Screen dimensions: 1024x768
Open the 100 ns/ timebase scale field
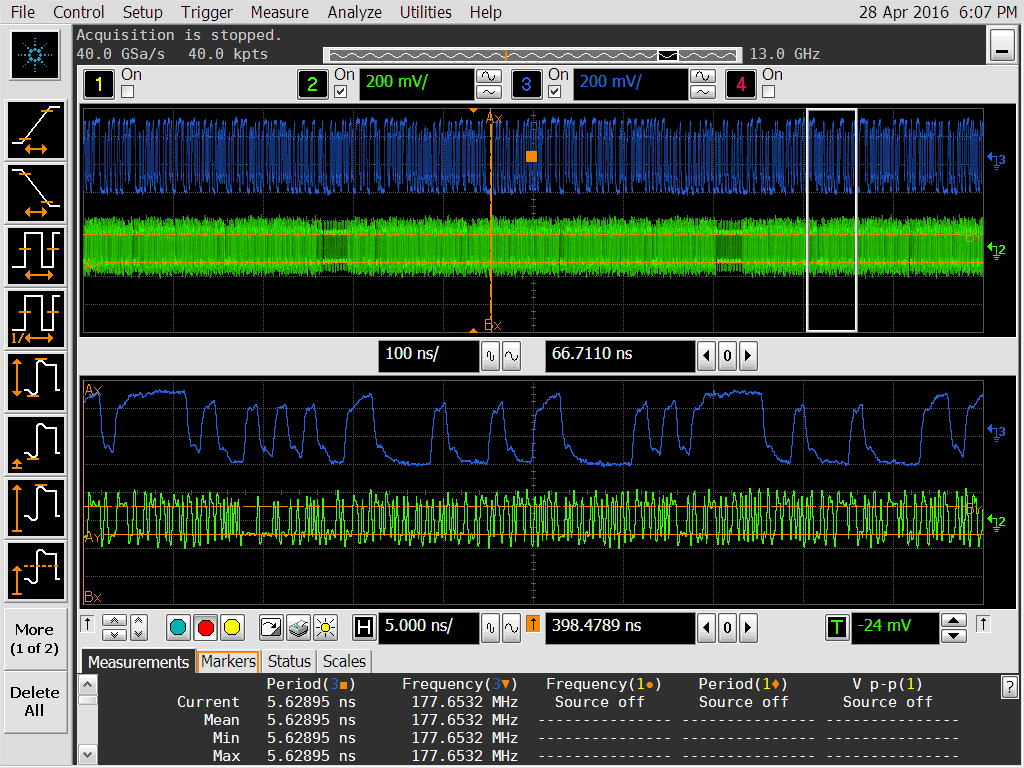[427, 355]
